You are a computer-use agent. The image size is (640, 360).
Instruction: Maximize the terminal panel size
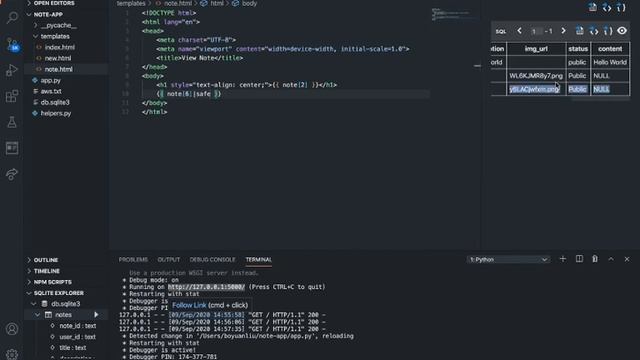click(611, 259)
